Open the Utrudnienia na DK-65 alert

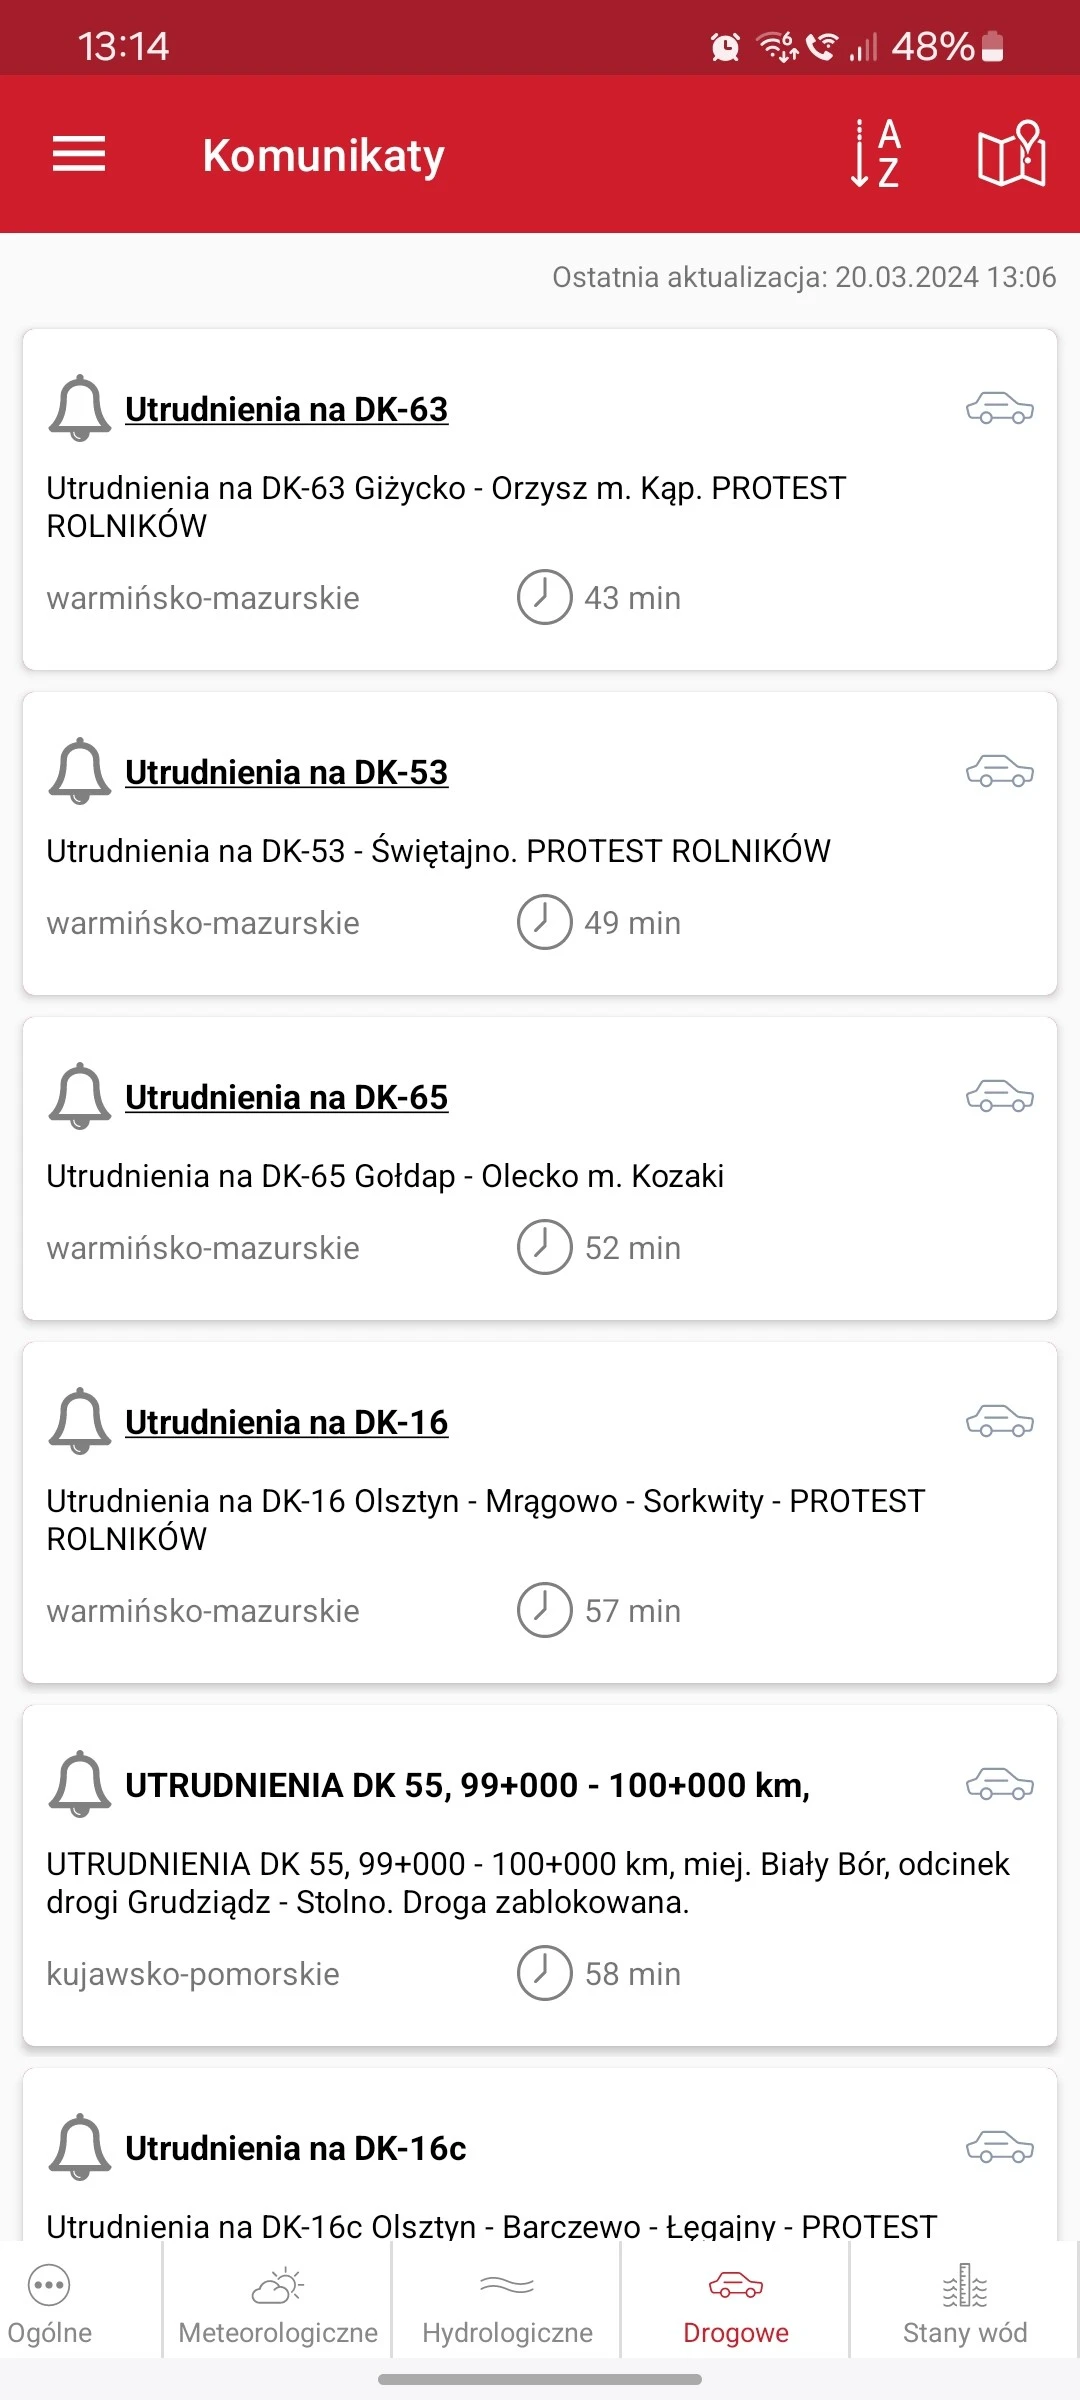(x=287, y=1097)
